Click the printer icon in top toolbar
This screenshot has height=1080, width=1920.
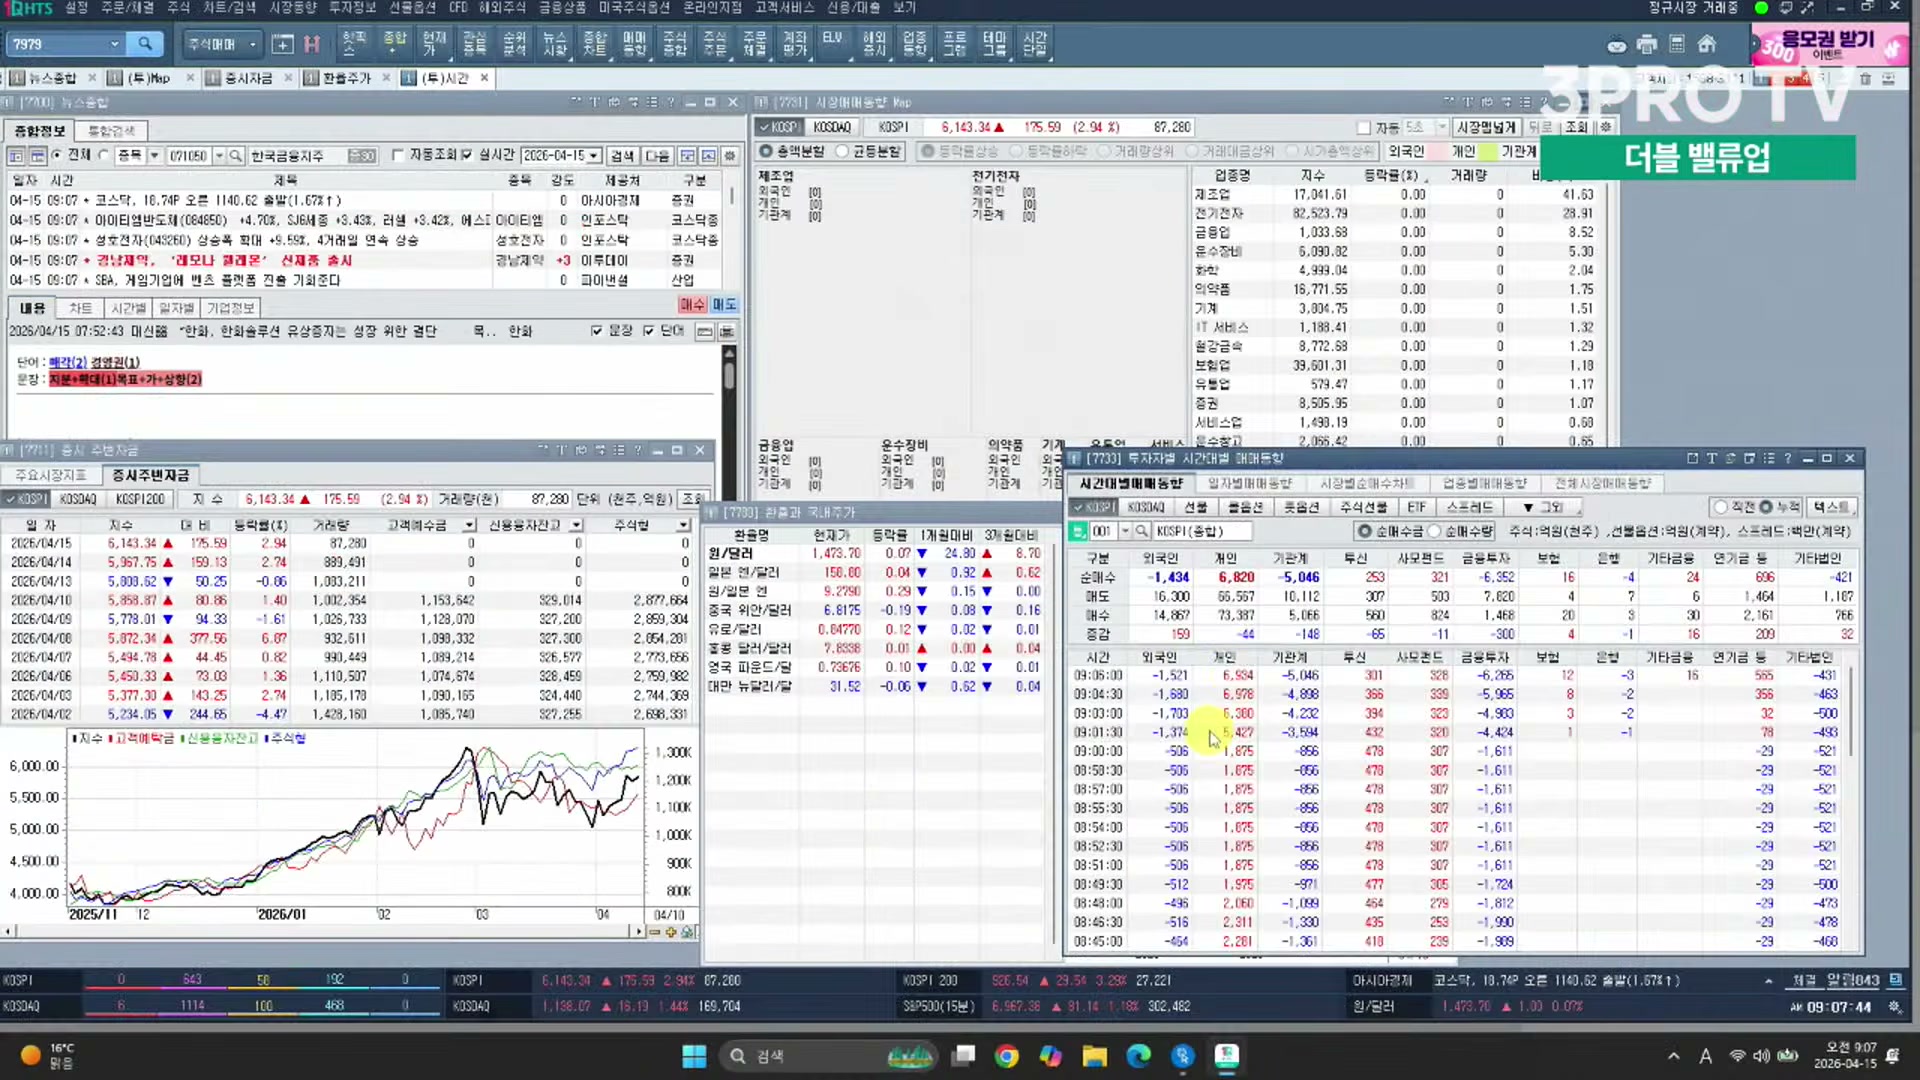pyautogui.click(x=1647, y=44)
